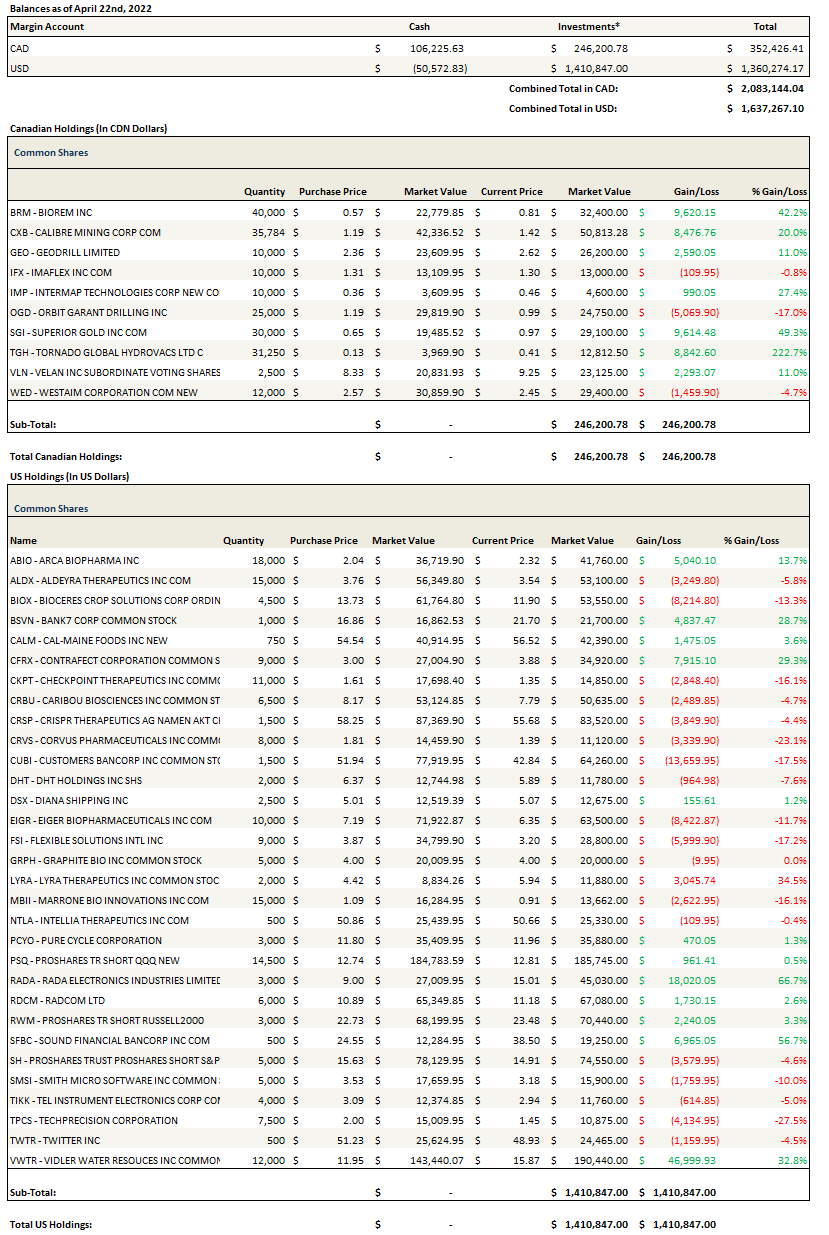Click the Name column header in US table
Image resolution: width=829 pixels, height=1235 pixels.
coord(23,540)
